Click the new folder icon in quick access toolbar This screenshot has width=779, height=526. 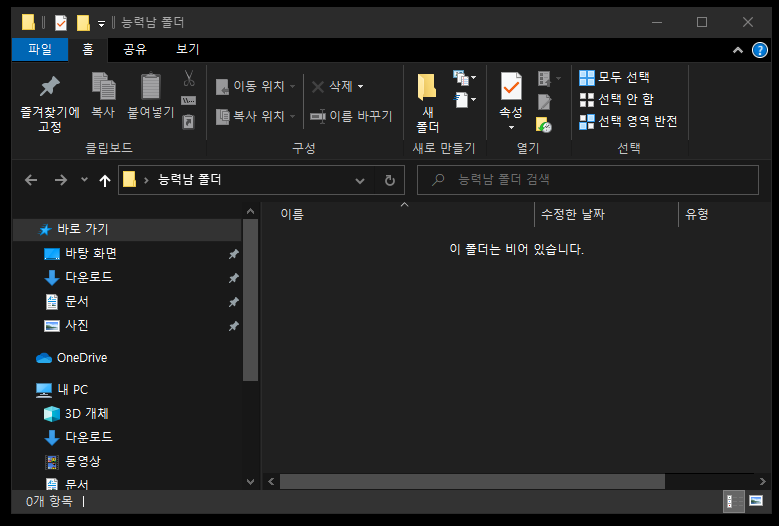pyautogui.click(x=83, y=22)
